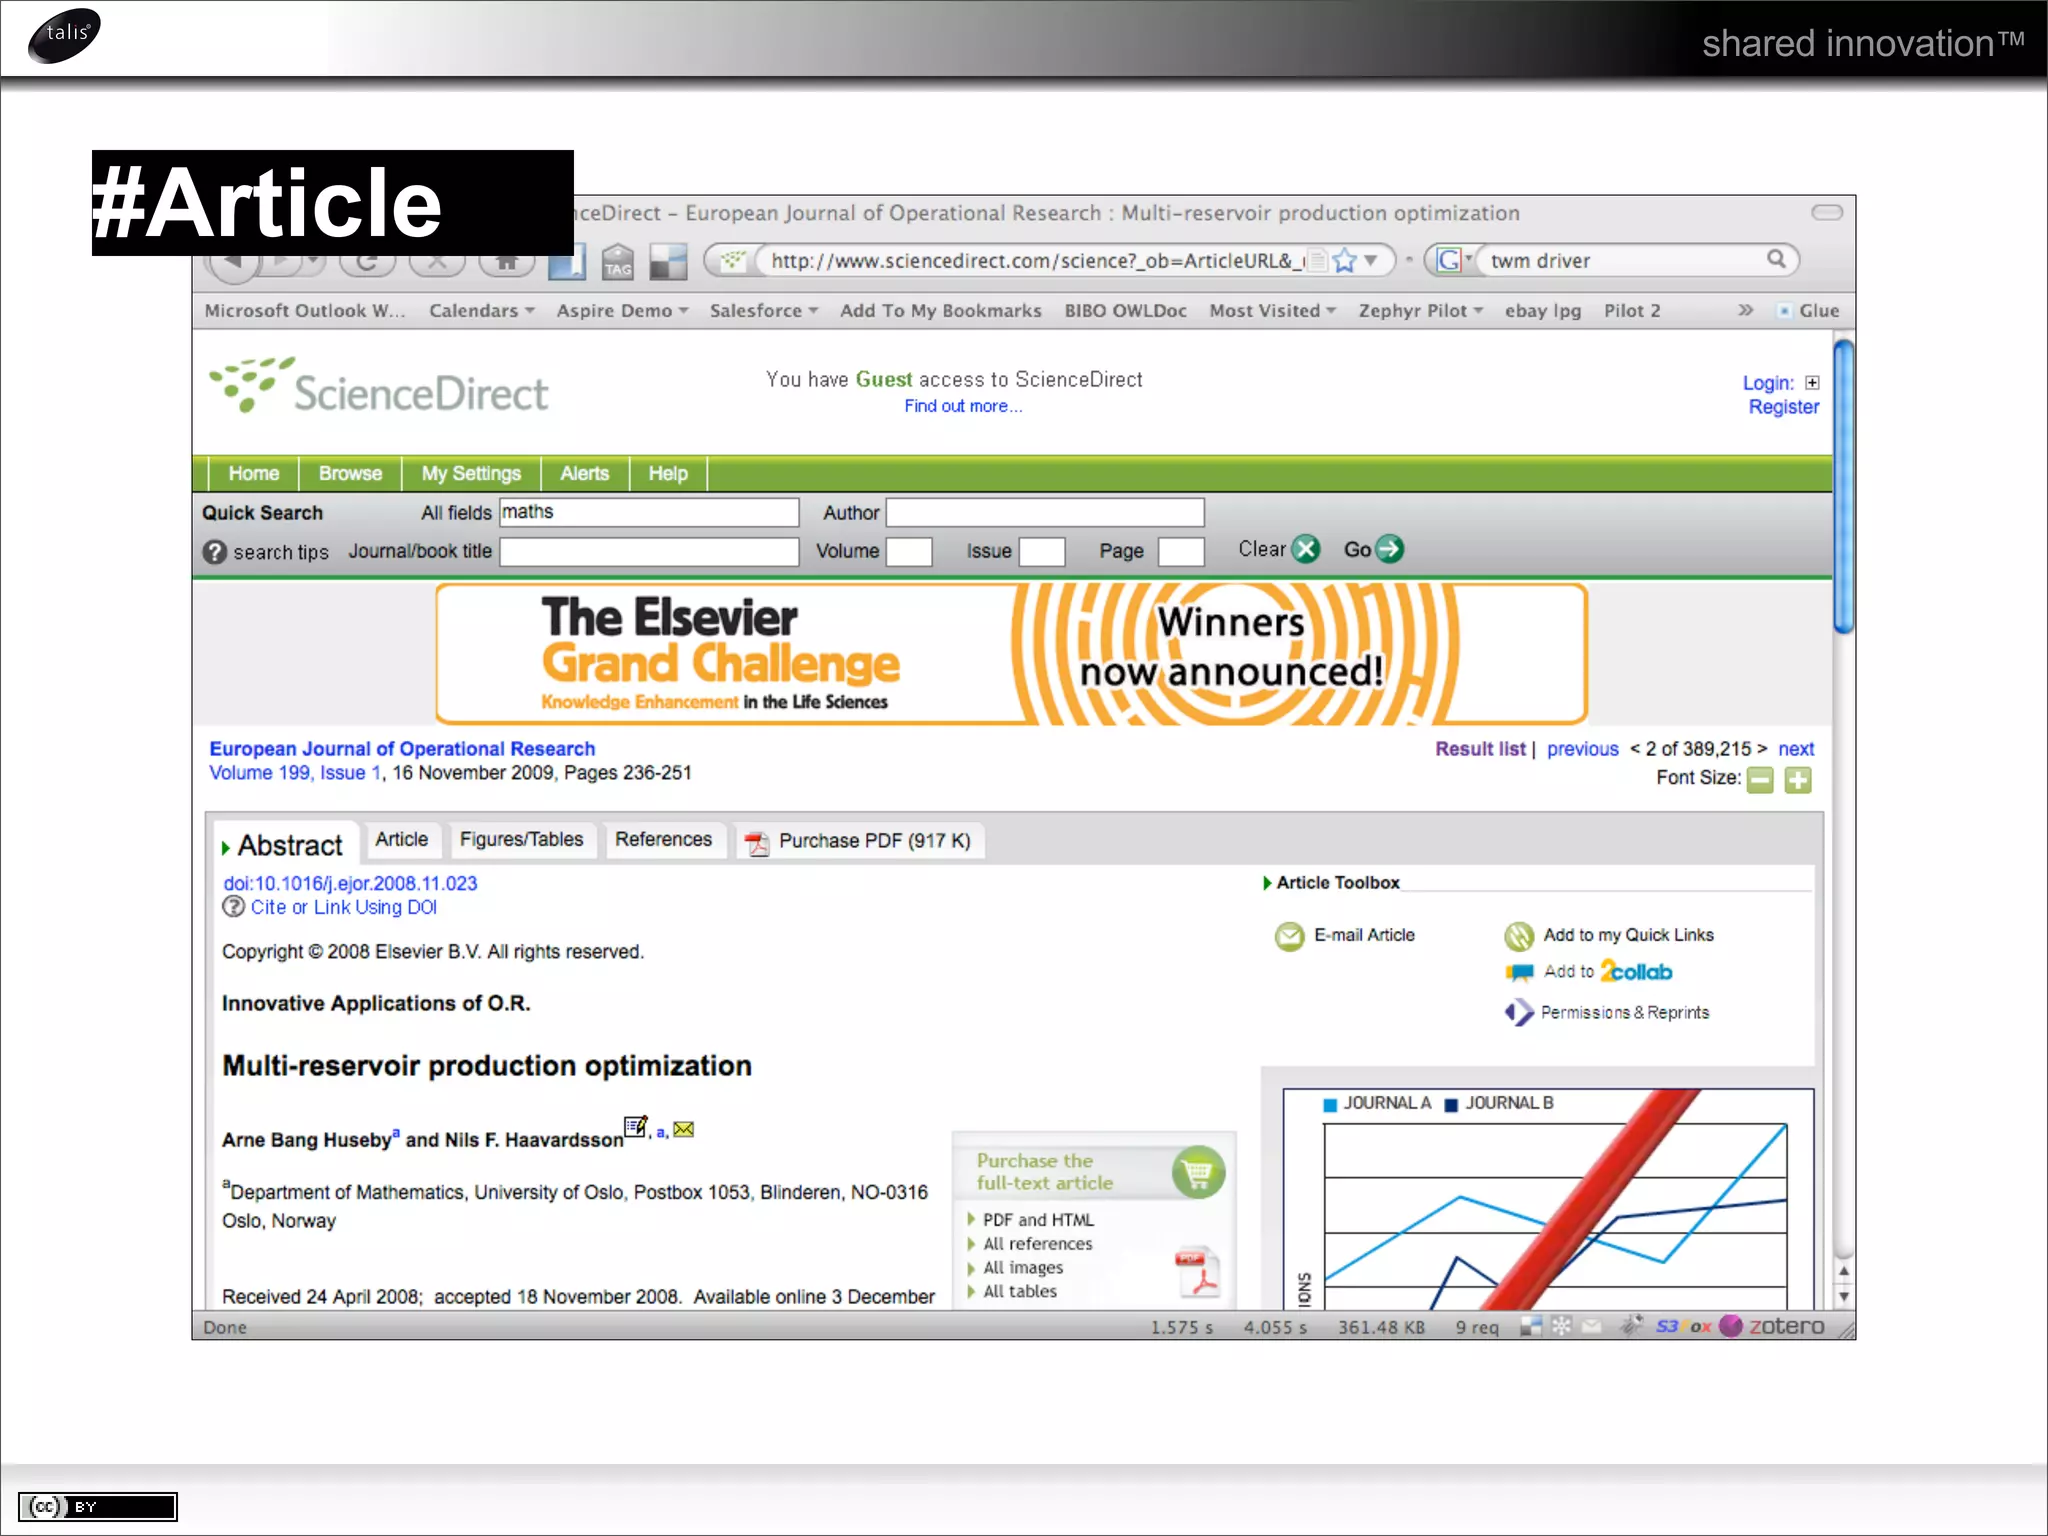The width and height of the screenshot is (2048, 1536).
Task: Open the Zephyr Pilot bookmark dropdown
Action: [x=1420, y=311]
